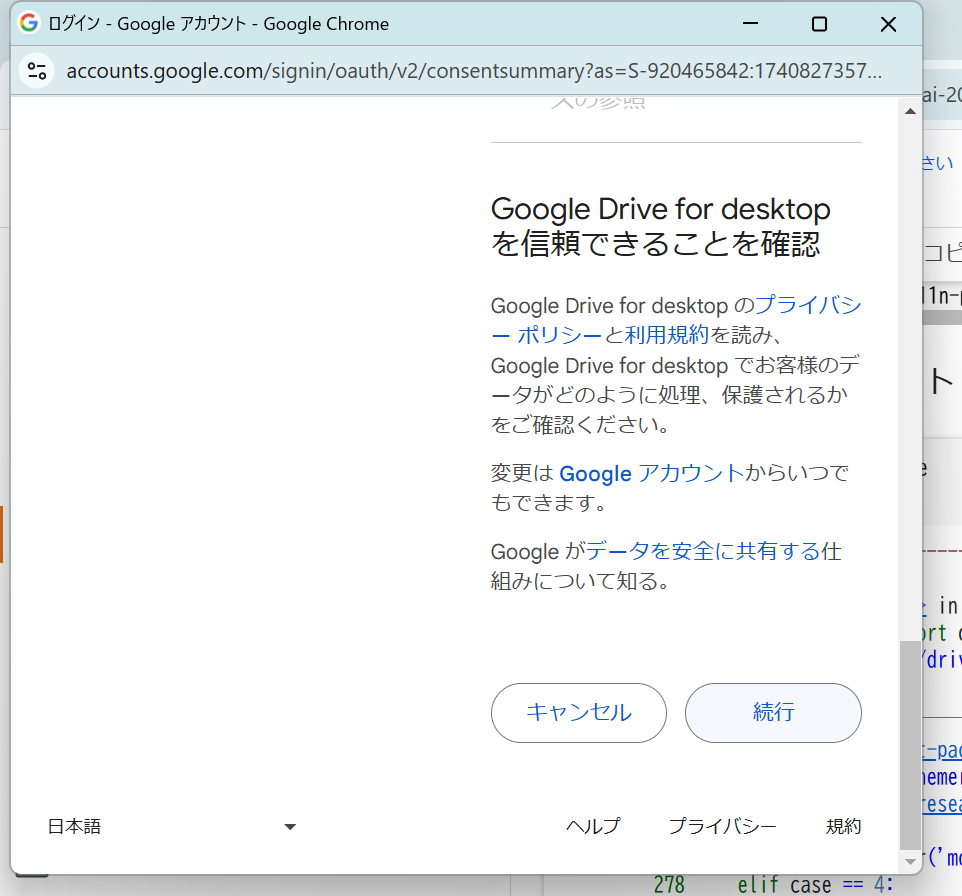Click the address bar URL
Image resolution: width=962 pixels, height=896 pixels.
(x=474, y=71)
